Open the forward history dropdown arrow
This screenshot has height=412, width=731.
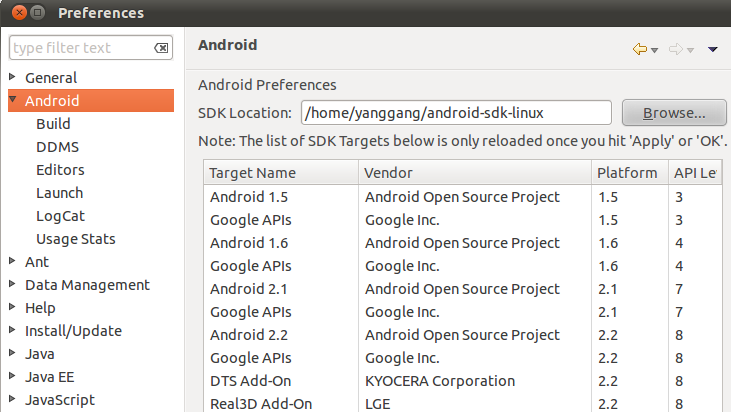click(x=690, y=50)
